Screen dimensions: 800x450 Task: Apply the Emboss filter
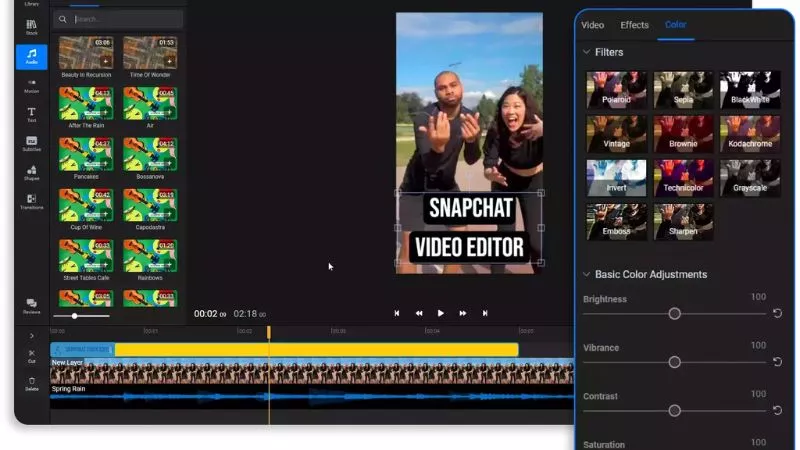coord(616,222)
